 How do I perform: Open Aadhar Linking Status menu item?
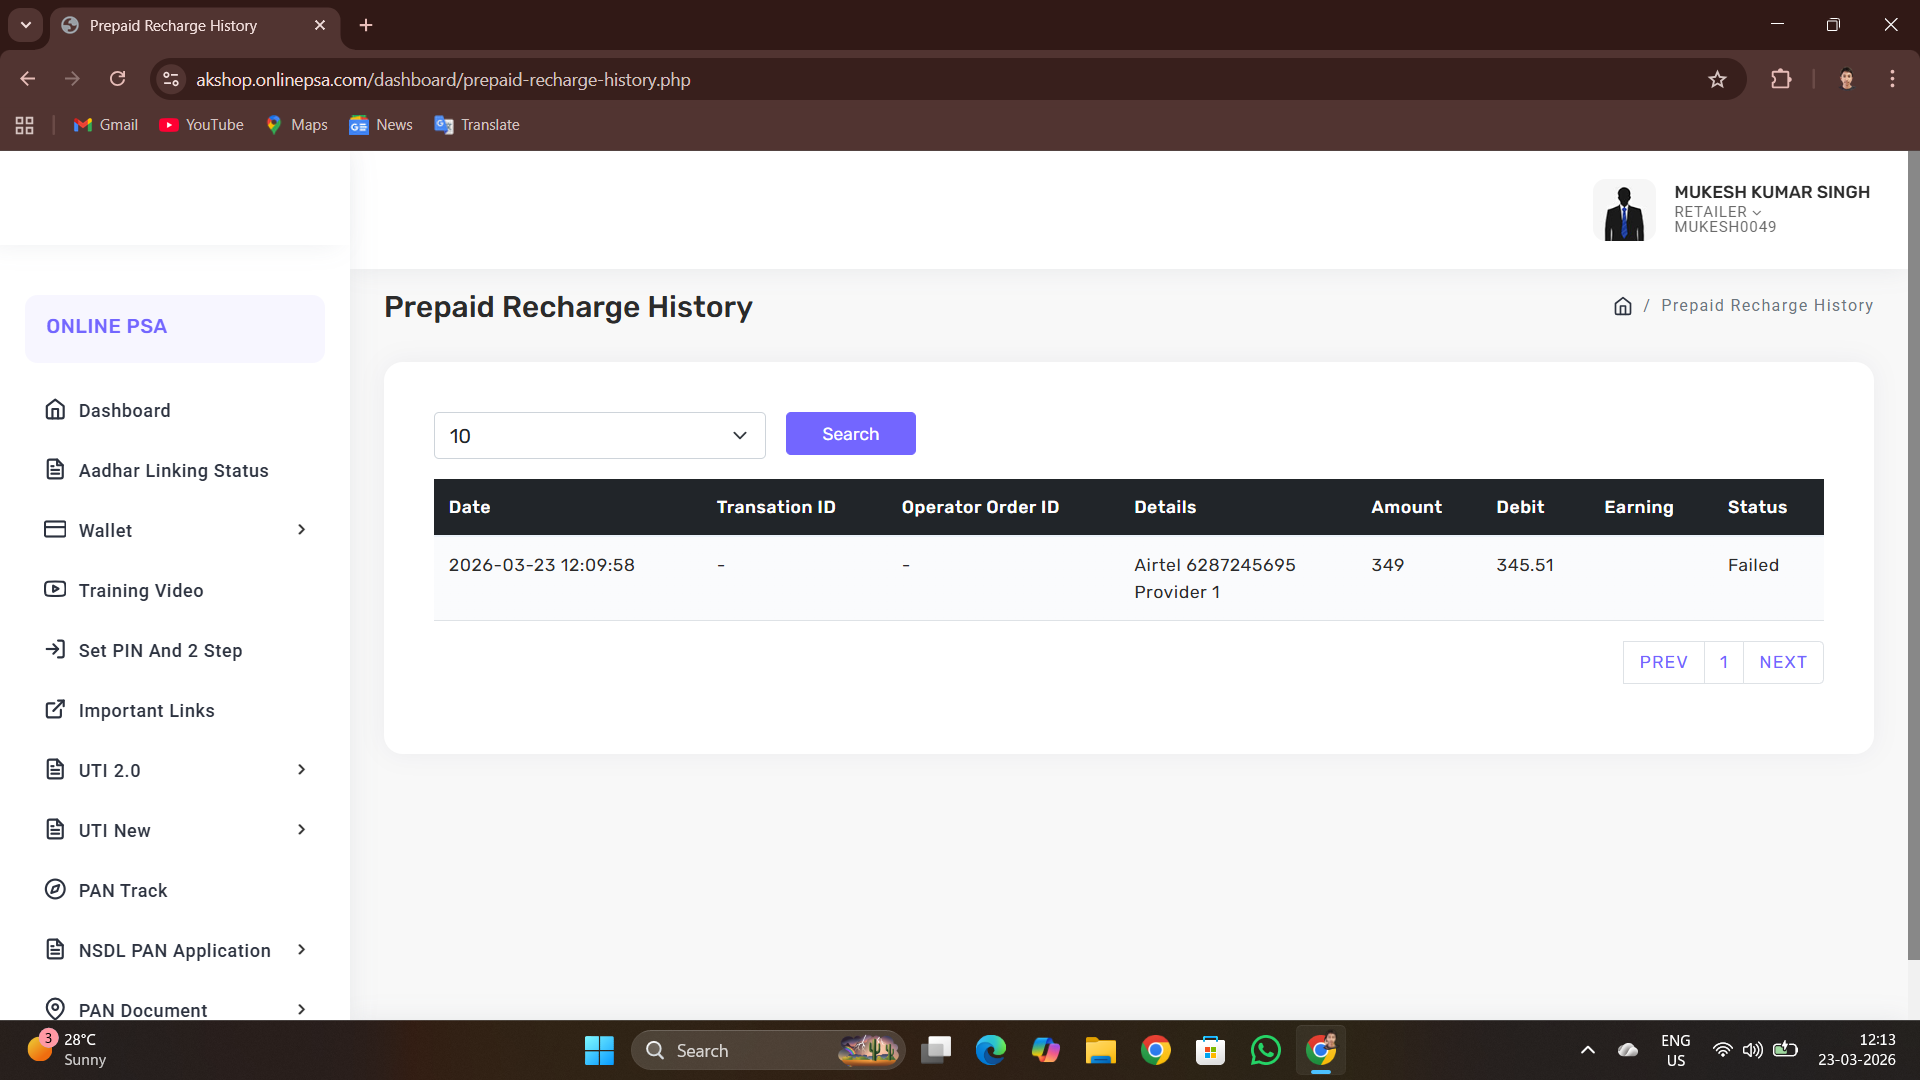173,470
